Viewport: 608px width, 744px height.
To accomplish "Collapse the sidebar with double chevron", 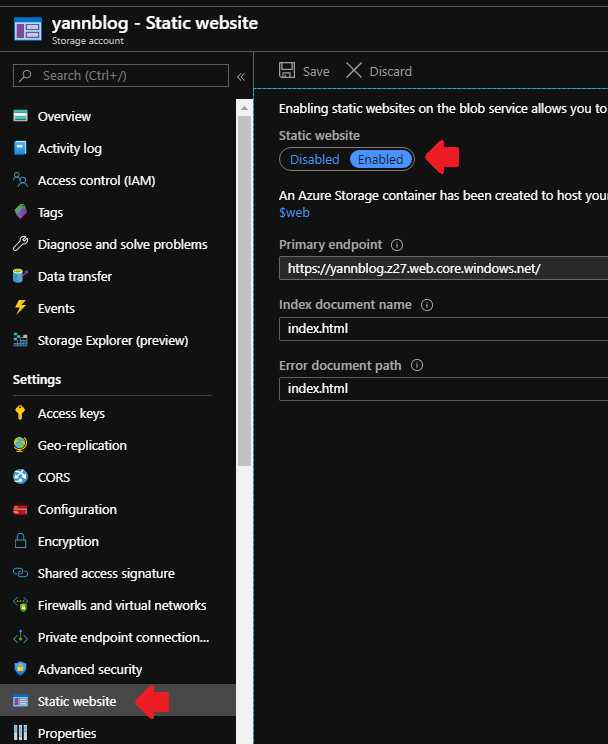I will [241, 76].
